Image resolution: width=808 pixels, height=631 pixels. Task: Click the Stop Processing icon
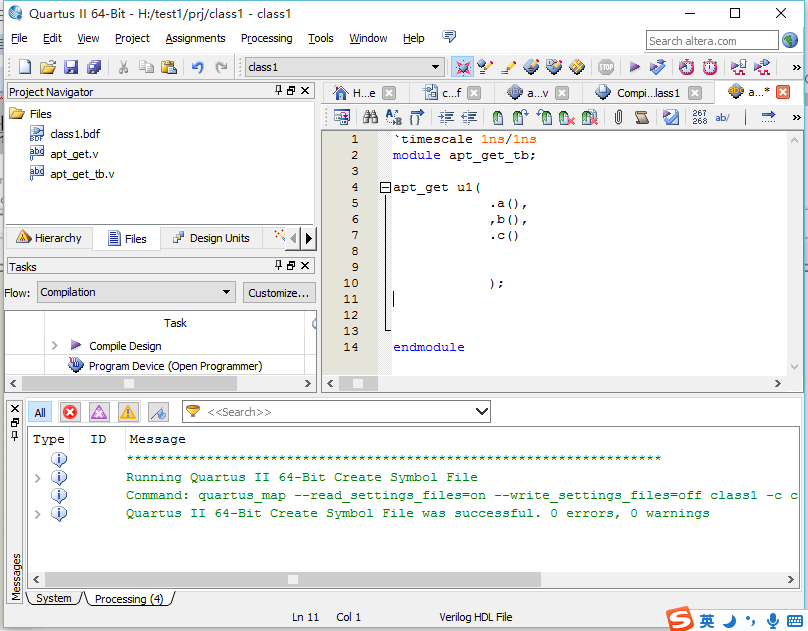[x=606, y=67]
